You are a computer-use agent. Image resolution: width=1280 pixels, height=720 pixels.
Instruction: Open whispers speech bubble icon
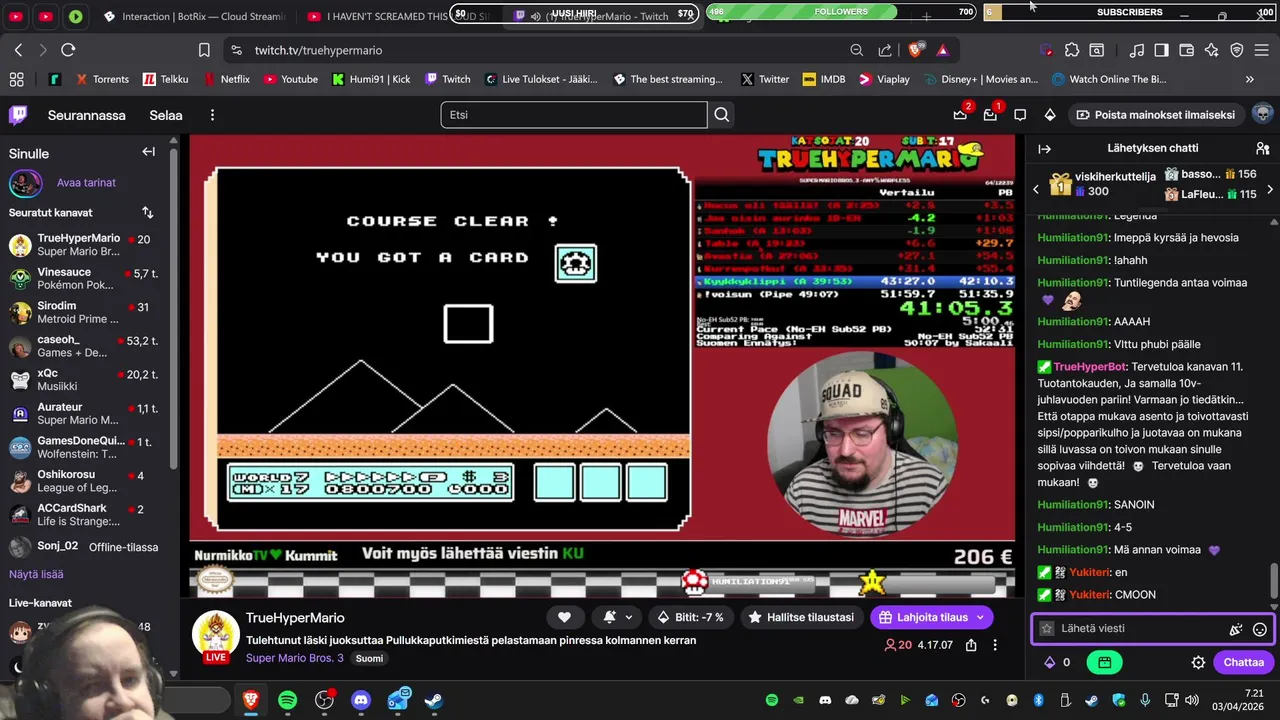click(x=1020, y=115)
